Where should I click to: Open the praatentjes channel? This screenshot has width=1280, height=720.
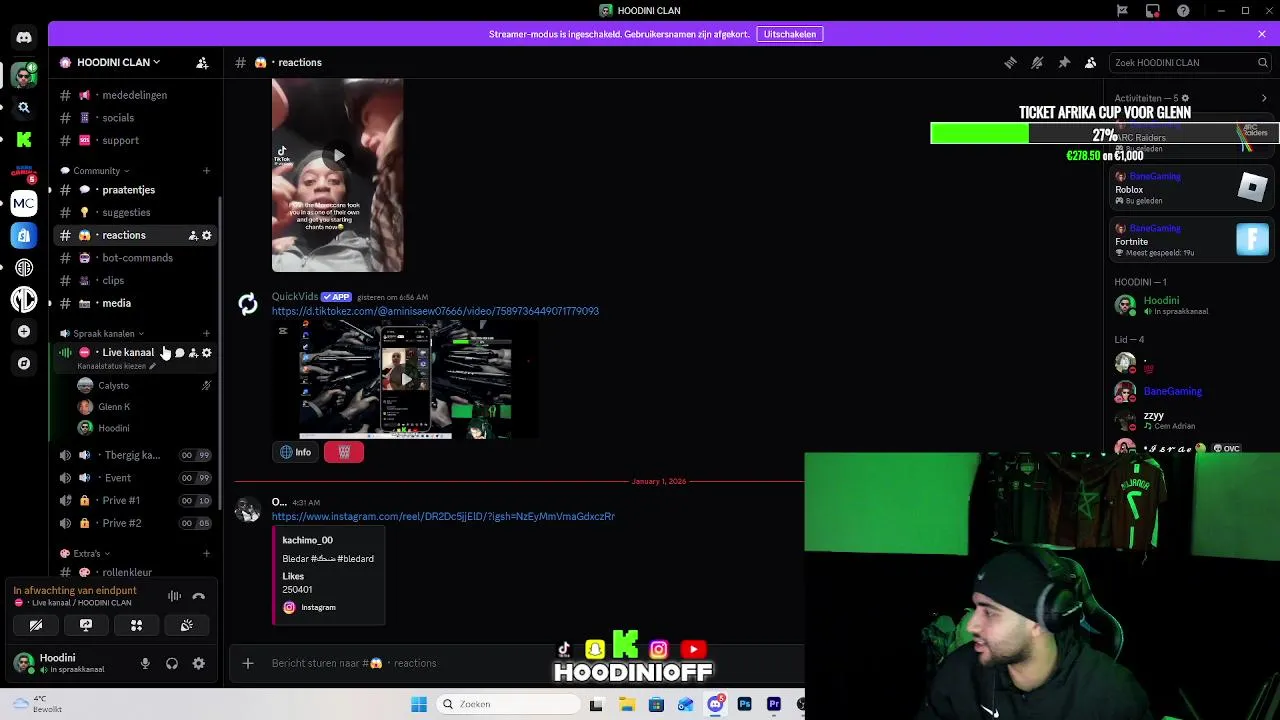pyautogui.click(x=134, y=190)
